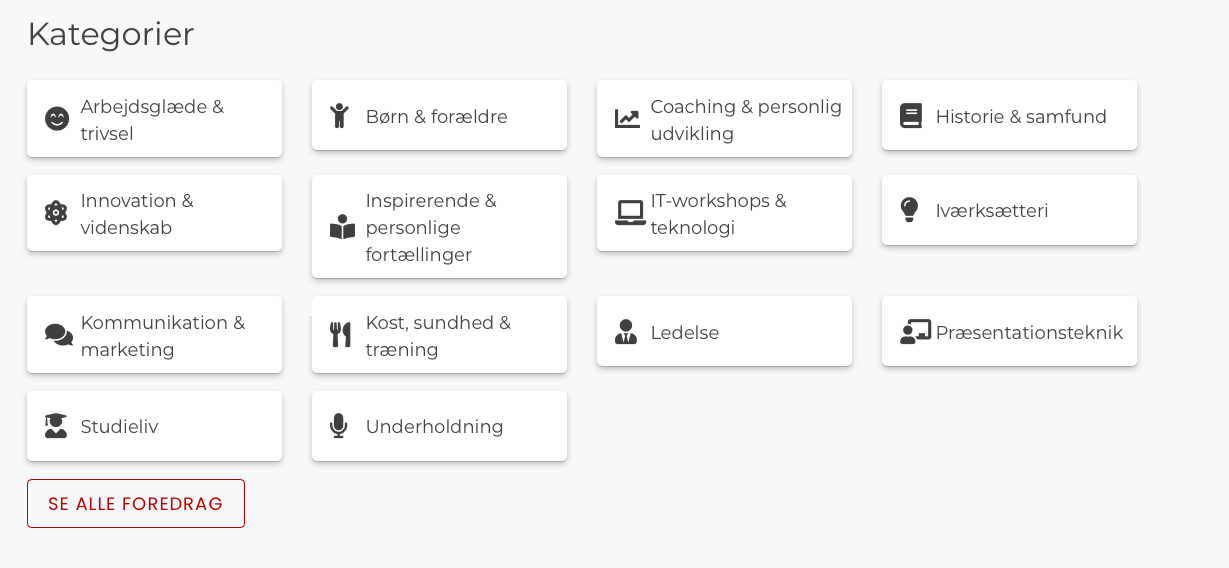The image size is (1229, 568).
Task: Click the chart icon for Coaching & personlig udvikling
Action: [x=627, y=119]
